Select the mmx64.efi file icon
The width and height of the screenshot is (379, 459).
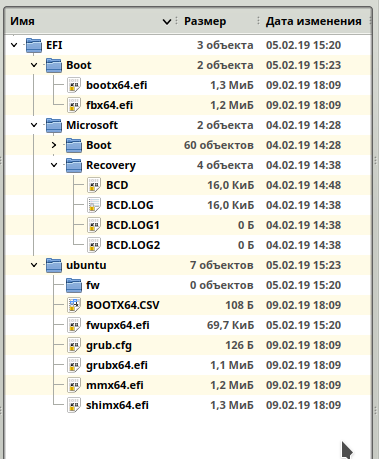pyautogui.click(x=74, y=385)
